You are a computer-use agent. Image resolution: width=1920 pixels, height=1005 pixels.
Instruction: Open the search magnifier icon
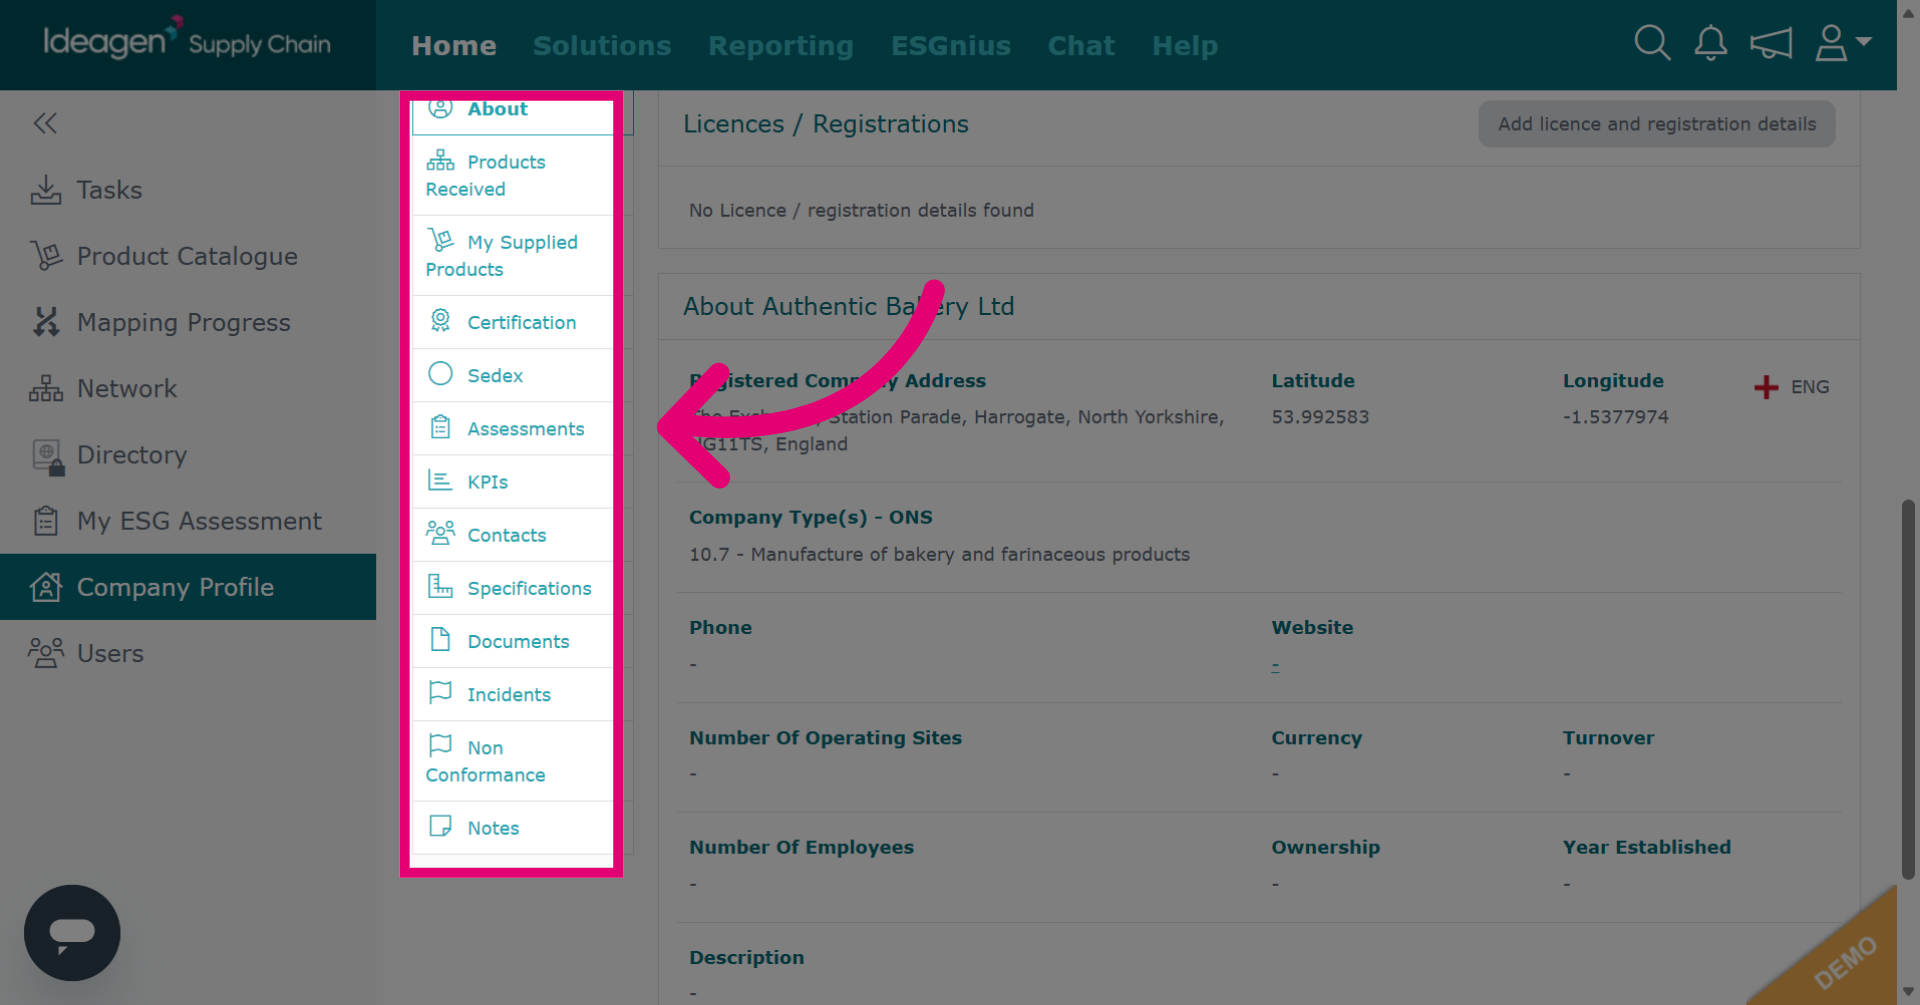(1652, 43)
